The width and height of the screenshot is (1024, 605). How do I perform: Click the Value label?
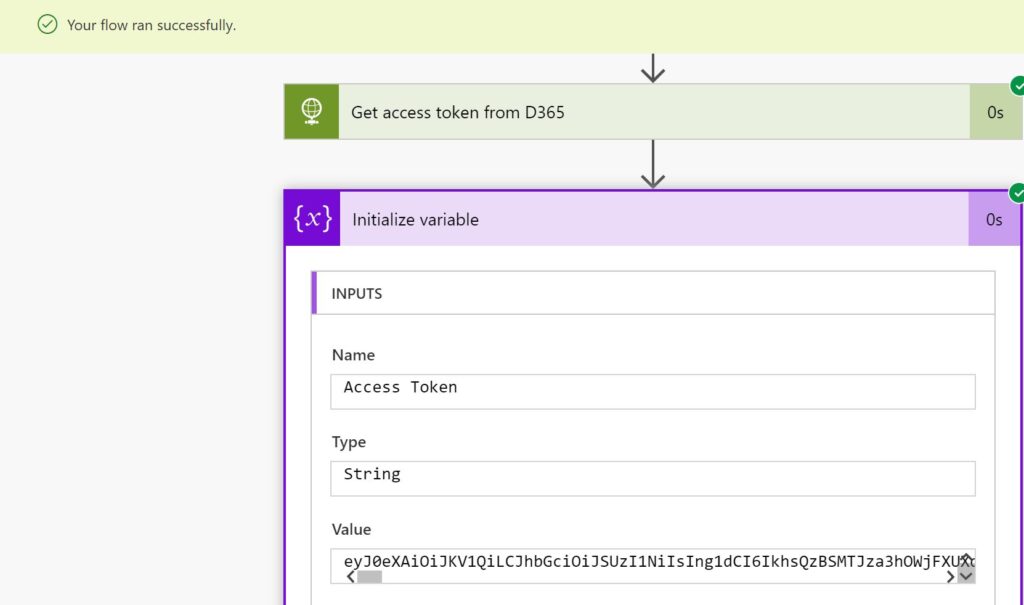click(x=351, y=529)
